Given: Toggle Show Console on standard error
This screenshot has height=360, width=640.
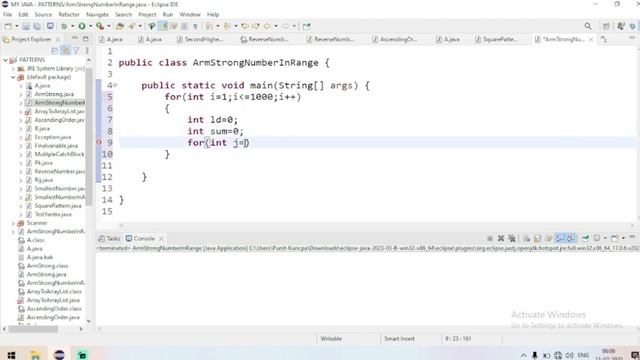Looking at the screenshot, I should (x=571, y=238).
